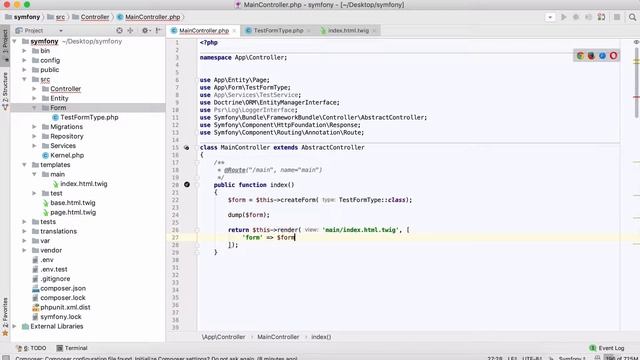The width and height of the screenshot is (640, 360).
Task: Open in Chrome browser icon
Action: [580, 56]
